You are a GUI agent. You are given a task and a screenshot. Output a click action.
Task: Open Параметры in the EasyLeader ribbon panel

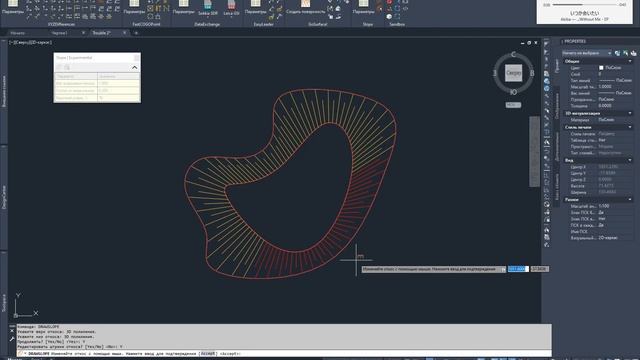(x=256, y=7)
